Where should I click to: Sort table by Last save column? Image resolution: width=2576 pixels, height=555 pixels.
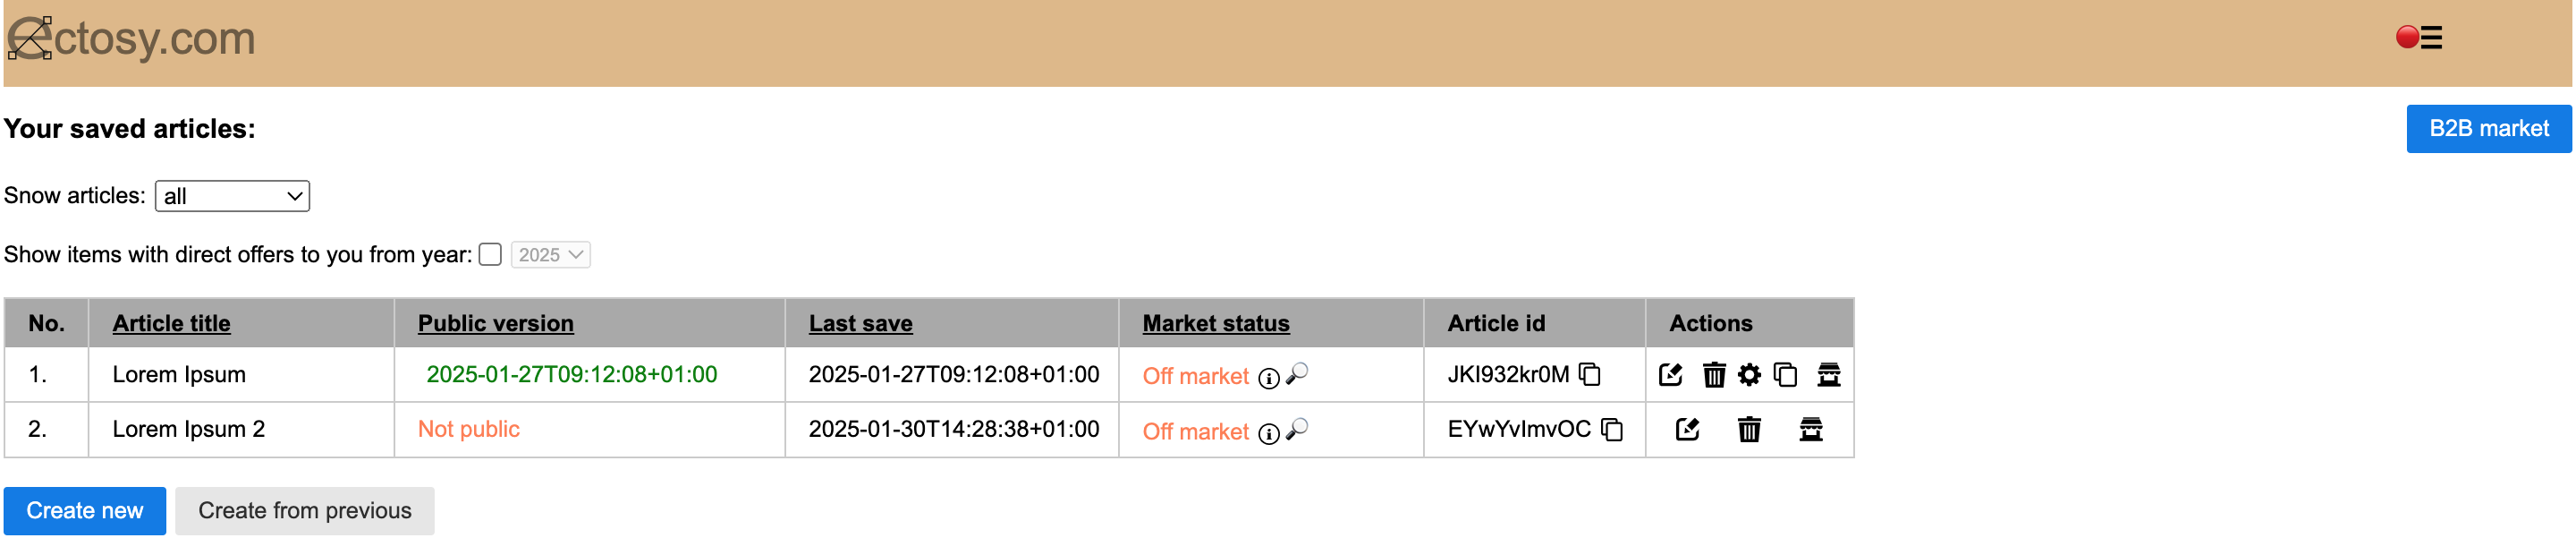(860, 323)
